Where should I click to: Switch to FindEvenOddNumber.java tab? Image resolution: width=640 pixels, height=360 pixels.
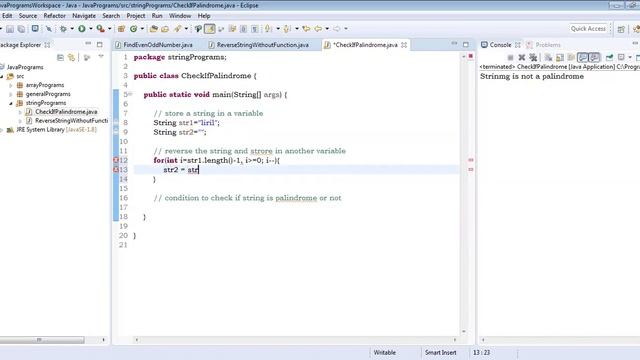(154, 45)
